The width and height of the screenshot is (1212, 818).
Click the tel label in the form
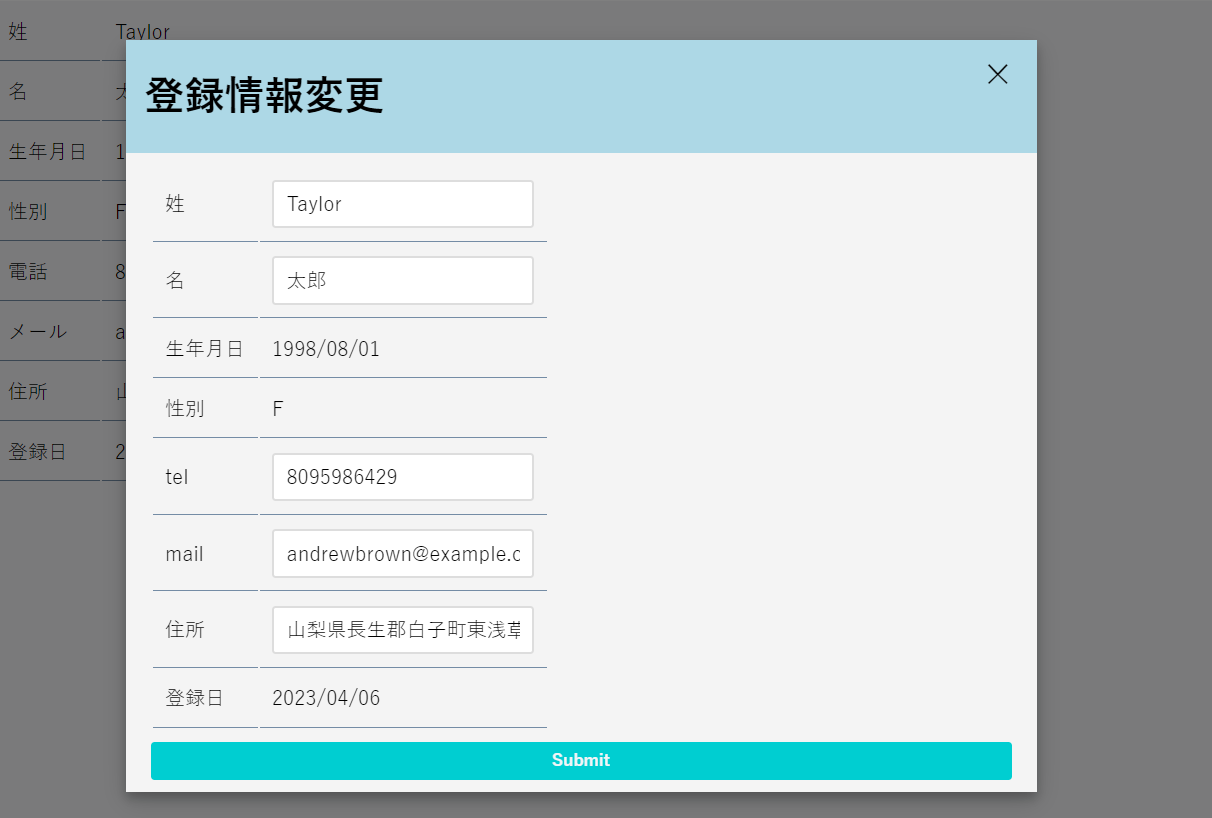pyautogui.click(x=177, y=477)
